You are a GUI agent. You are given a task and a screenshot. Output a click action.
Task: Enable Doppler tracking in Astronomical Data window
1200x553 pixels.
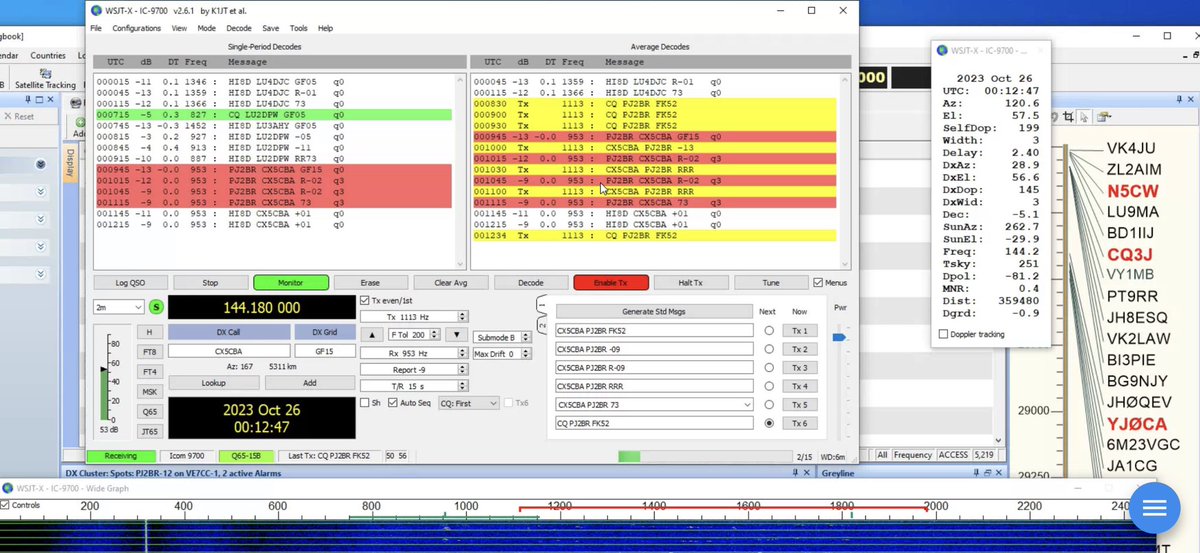click(x=944, y=333)
